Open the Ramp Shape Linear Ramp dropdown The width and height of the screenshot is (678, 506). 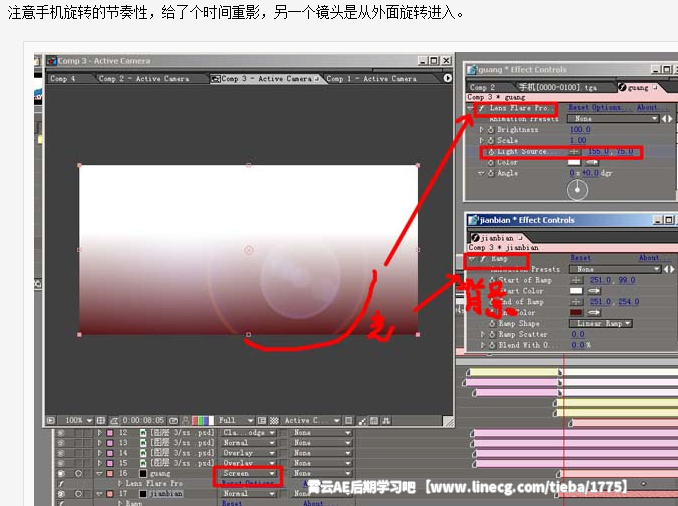[600, 323]
